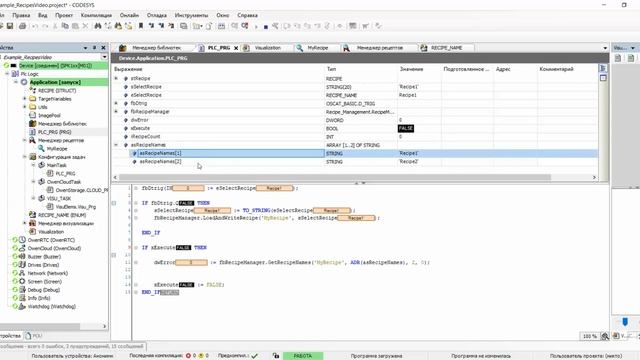Switch to the RECIPE_NAME editor tab
640x360 pixels.
[447, 48]
